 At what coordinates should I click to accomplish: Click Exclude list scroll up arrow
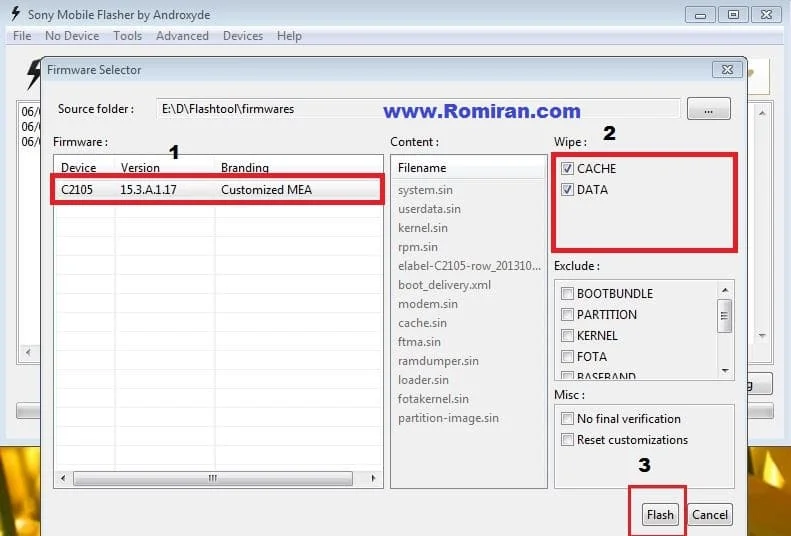725,290
